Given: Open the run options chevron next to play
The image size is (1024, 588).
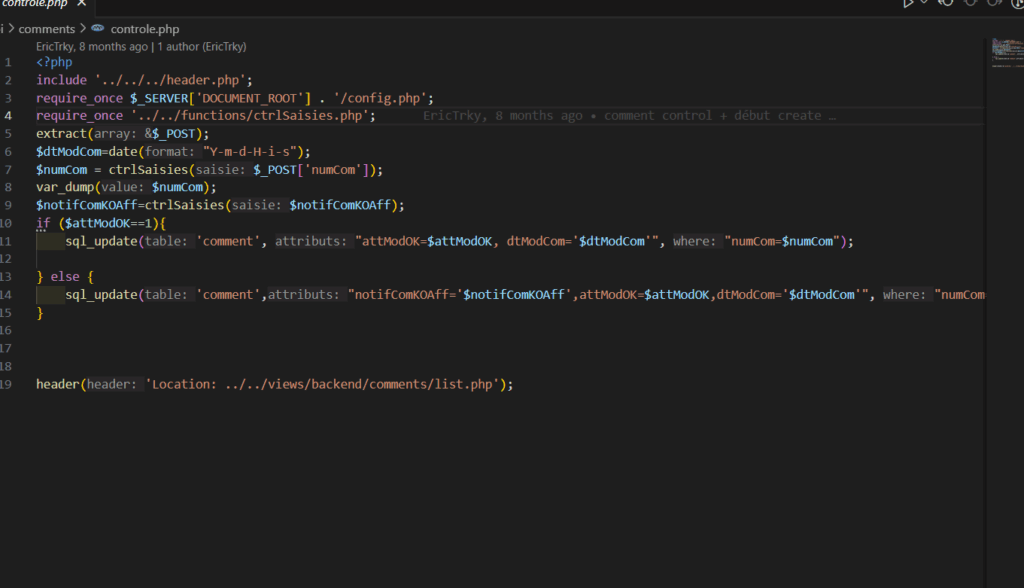Looking at the screenshot, I should click(x=923, y=4).
